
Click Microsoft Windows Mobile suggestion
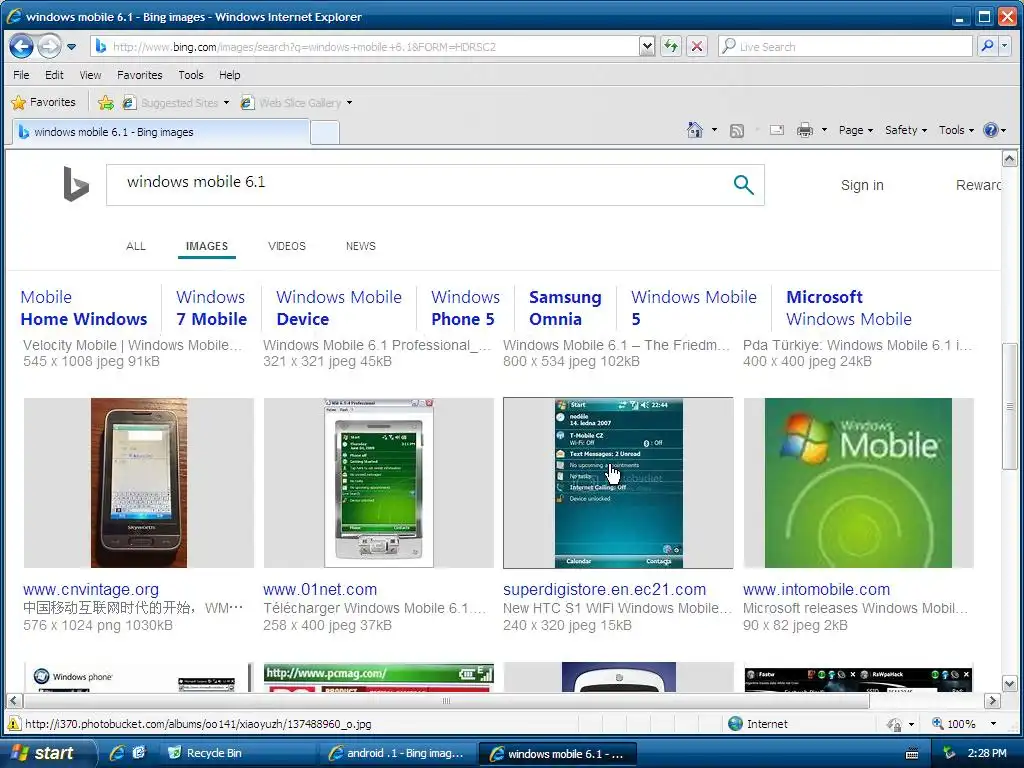849,308
